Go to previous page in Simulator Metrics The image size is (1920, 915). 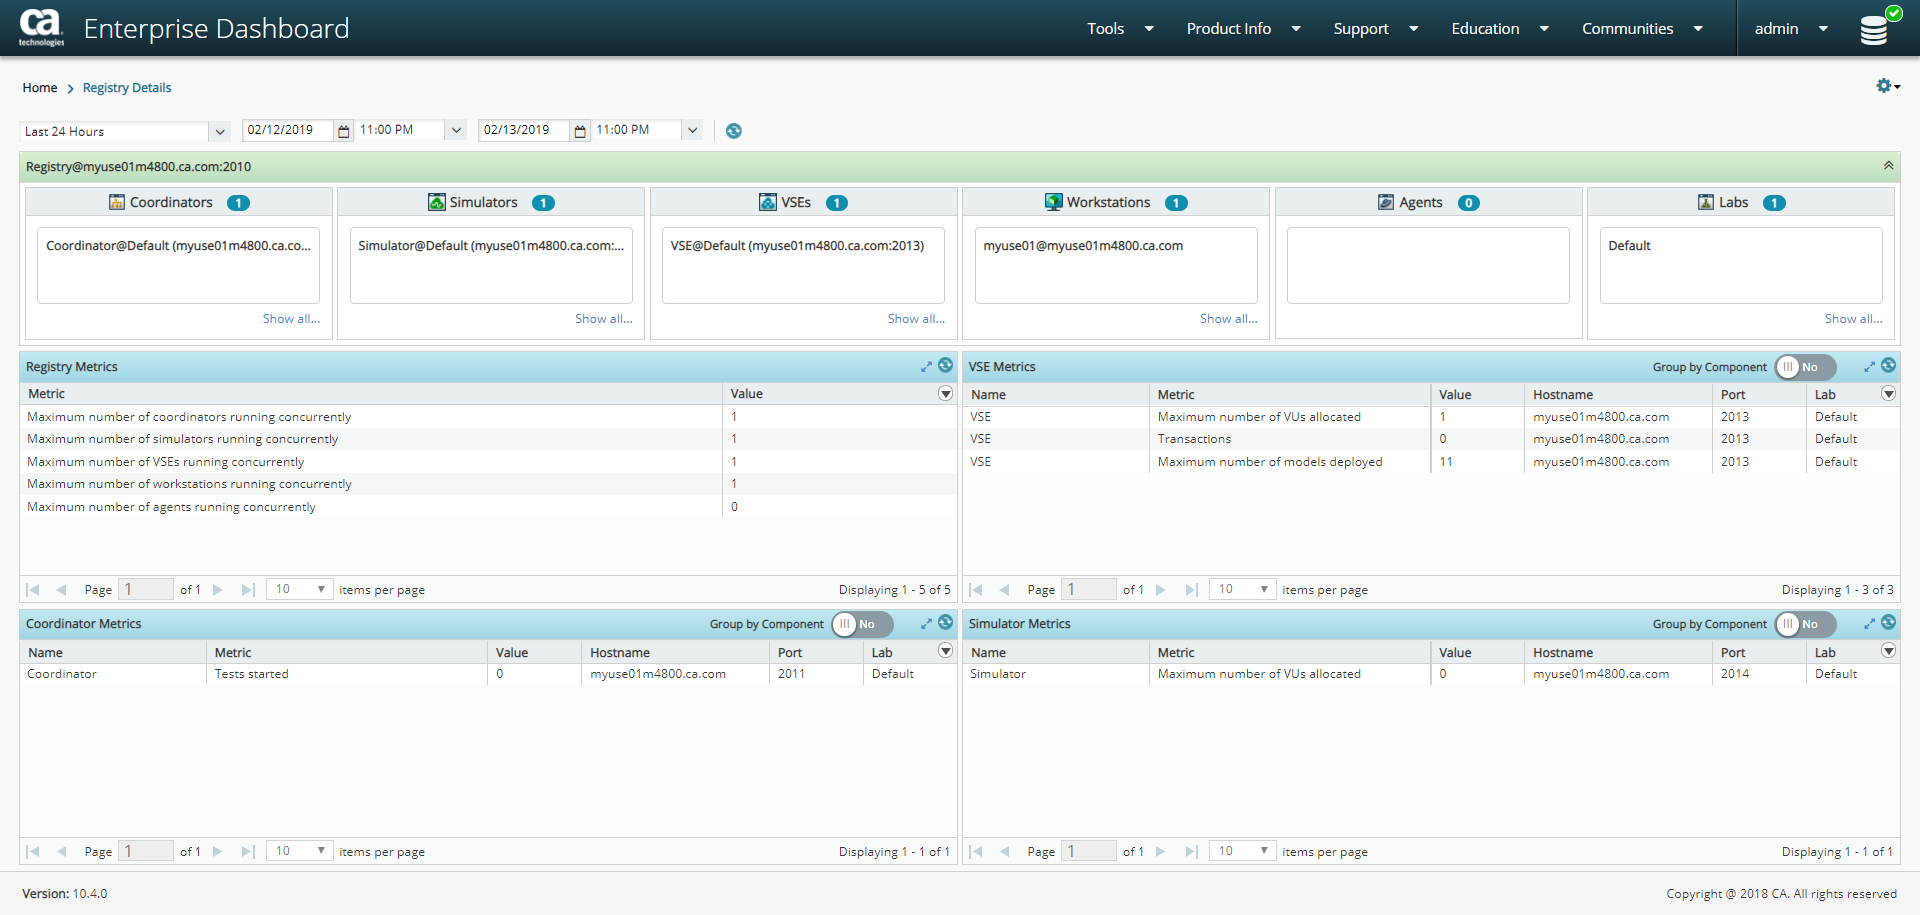(1005, 851)
